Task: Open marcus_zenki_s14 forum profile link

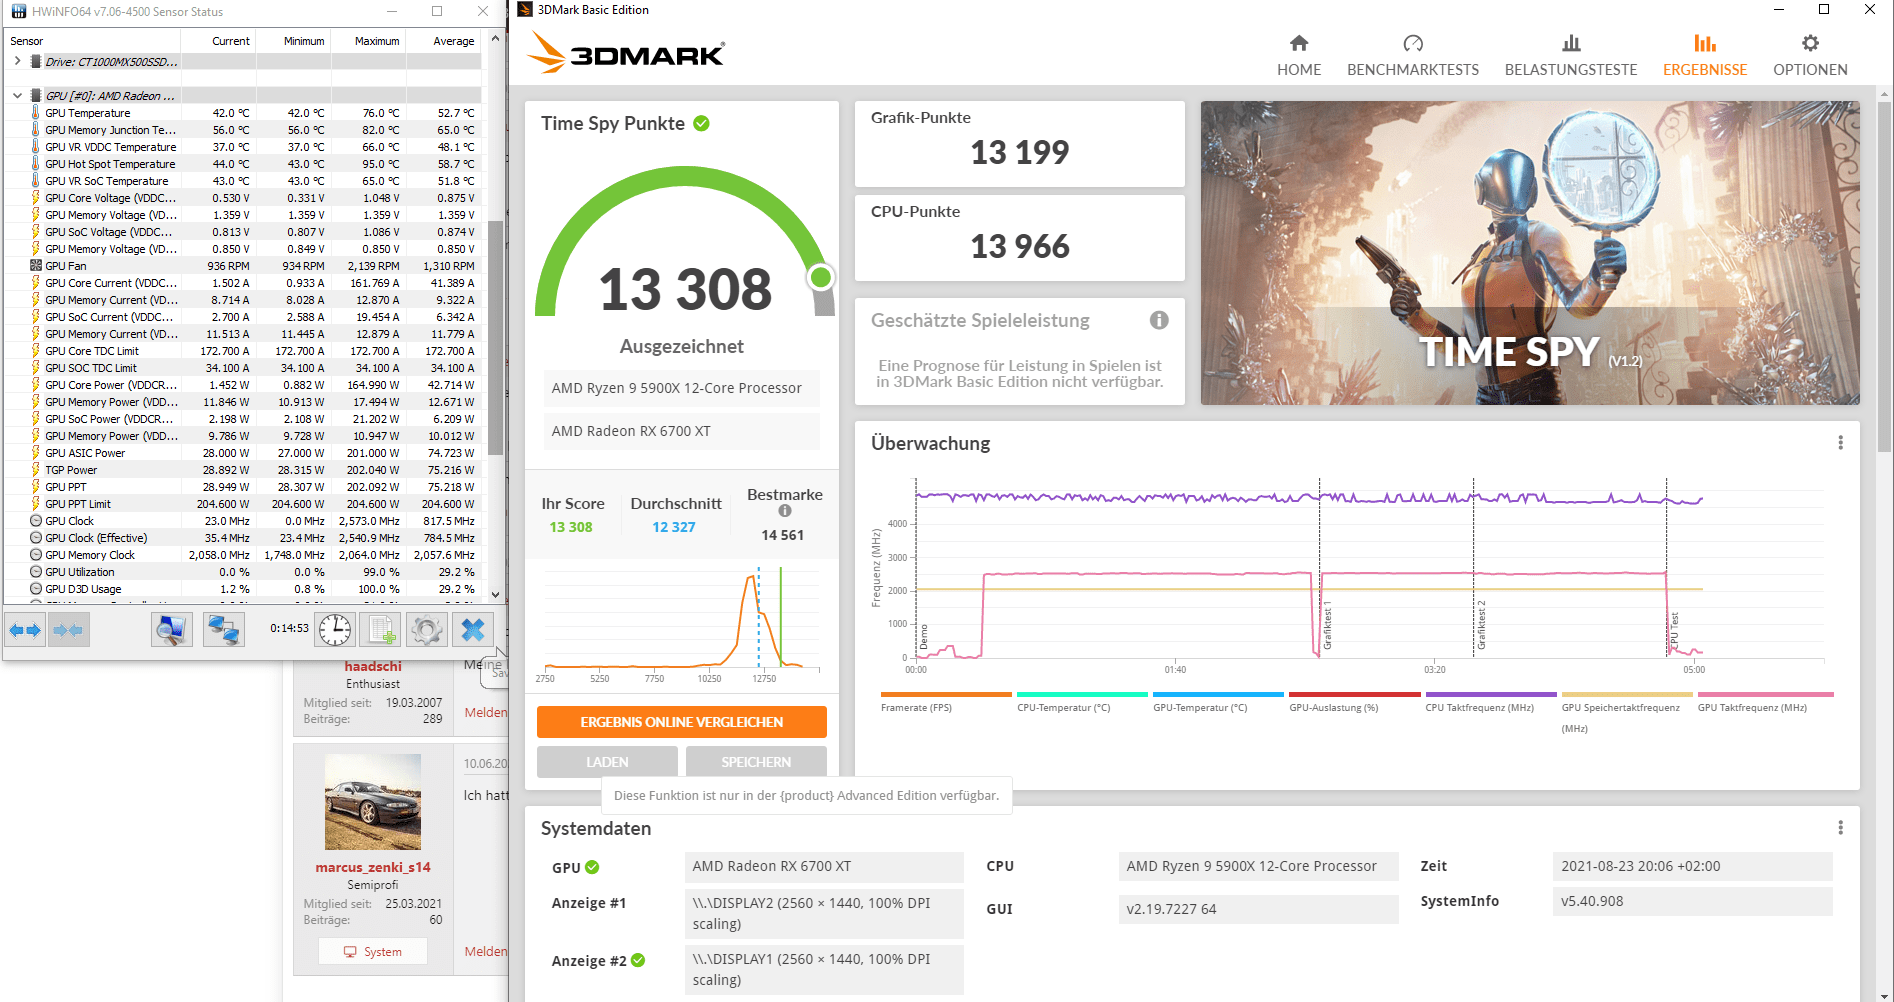Action: (x=373, y=867)
